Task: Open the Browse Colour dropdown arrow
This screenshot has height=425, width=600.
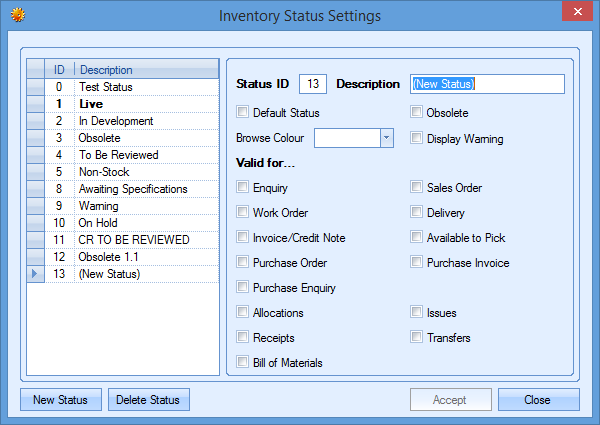Action: (x=386, y=138)
